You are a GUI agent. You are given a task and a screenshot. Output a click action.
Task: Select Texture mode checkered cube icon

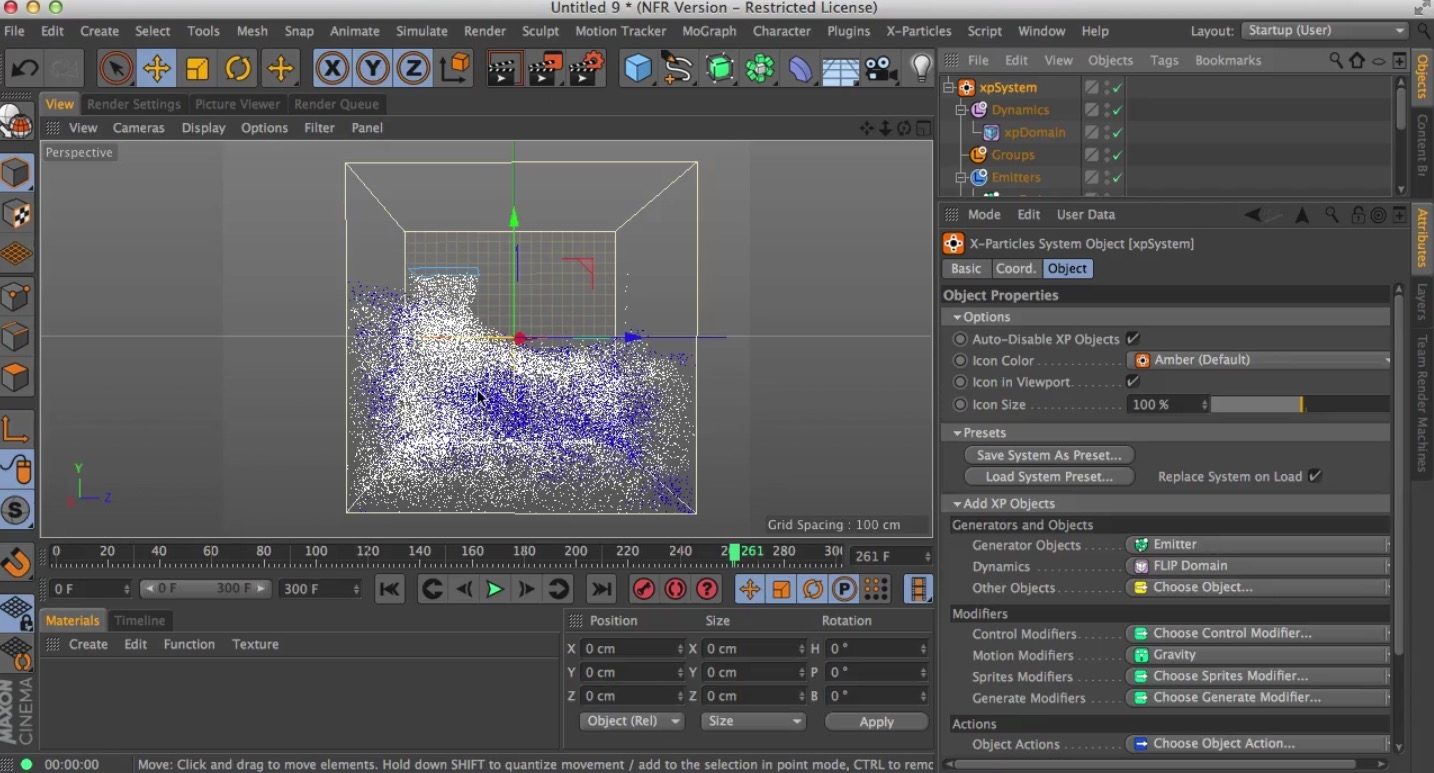tap(15, 214)
